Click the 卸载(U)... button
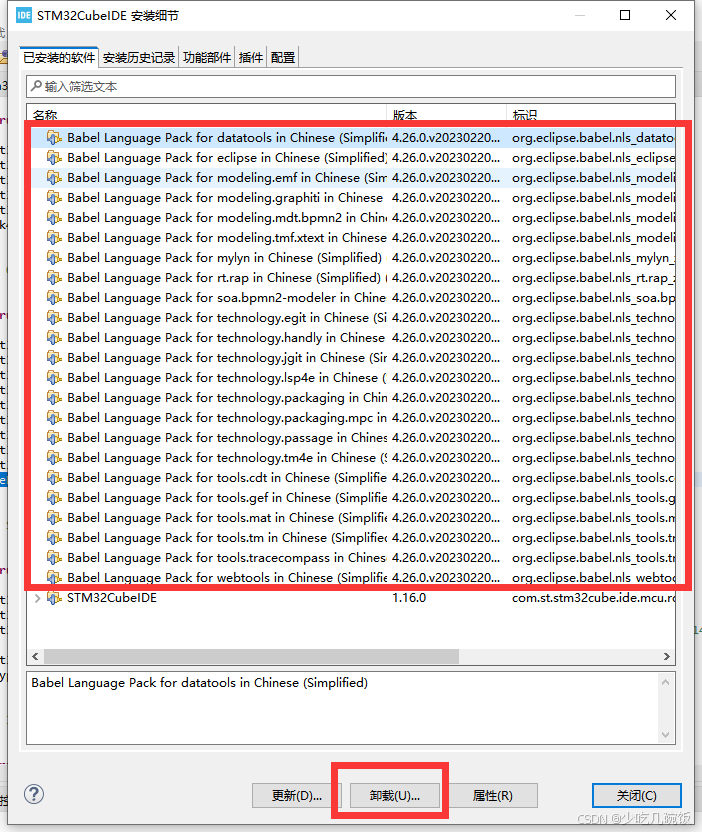Screen dimensions: 702x832 [x=395, y=795]
